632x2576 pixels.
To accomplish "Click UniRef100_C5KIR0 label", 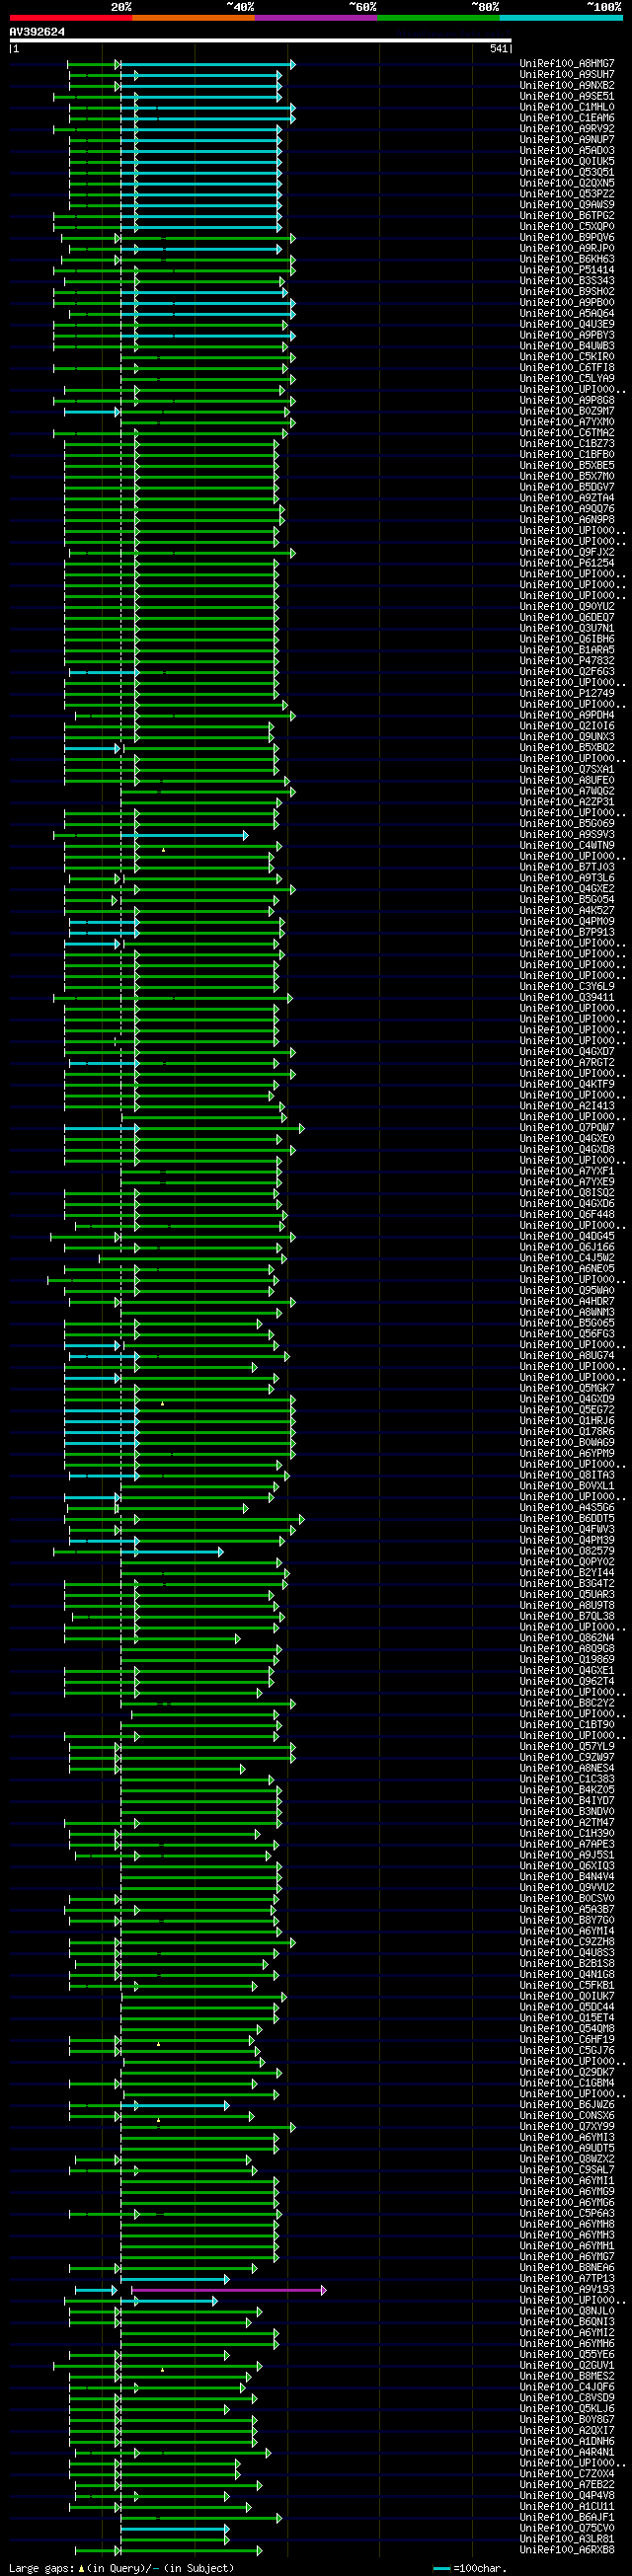I will point(567,357).
